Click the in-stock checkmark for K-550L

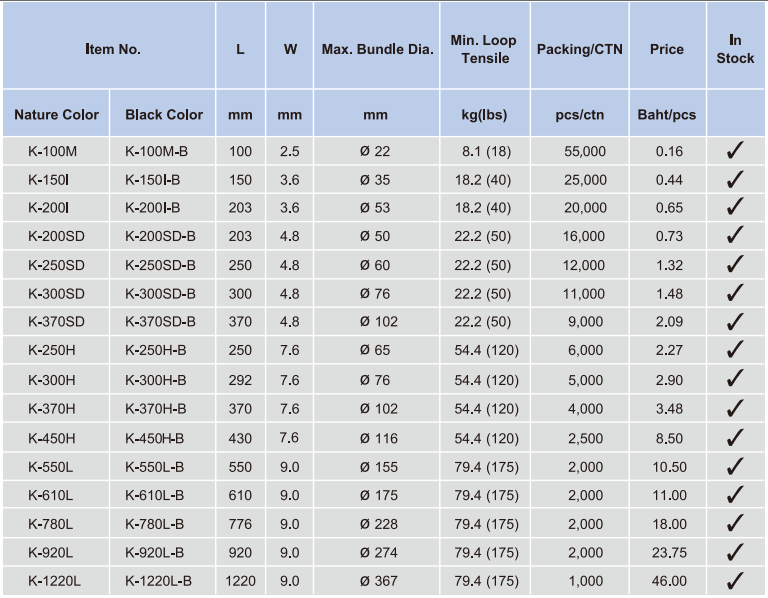(735, 466)
